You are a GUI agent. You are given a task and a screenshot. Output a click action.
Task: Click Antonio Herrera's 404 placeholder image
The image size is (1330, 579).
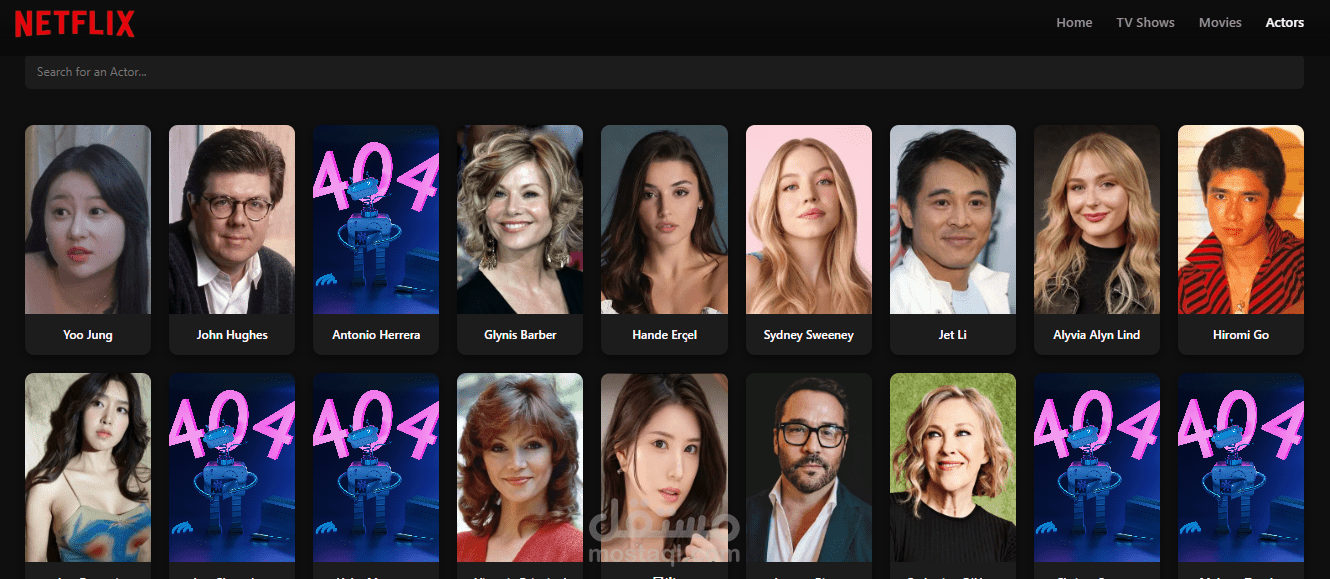[376, 220]
